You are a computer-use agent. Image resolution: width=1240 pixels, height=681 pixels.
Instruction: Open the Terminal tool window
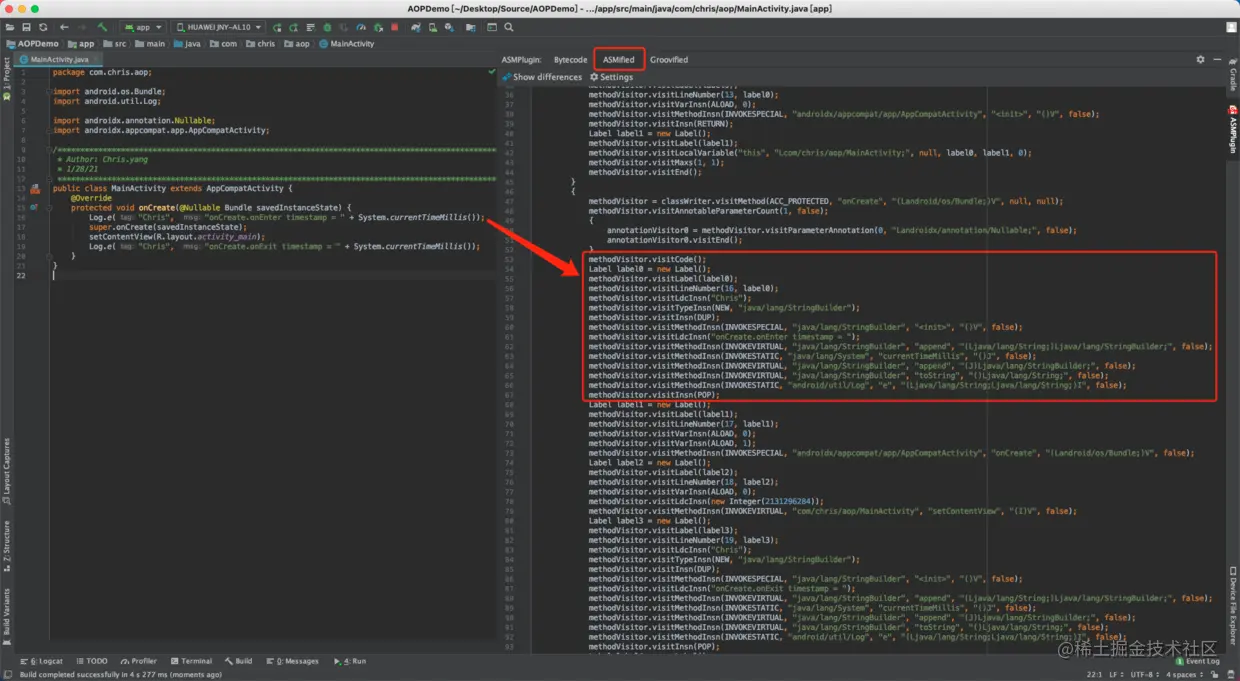click(191, 661)
